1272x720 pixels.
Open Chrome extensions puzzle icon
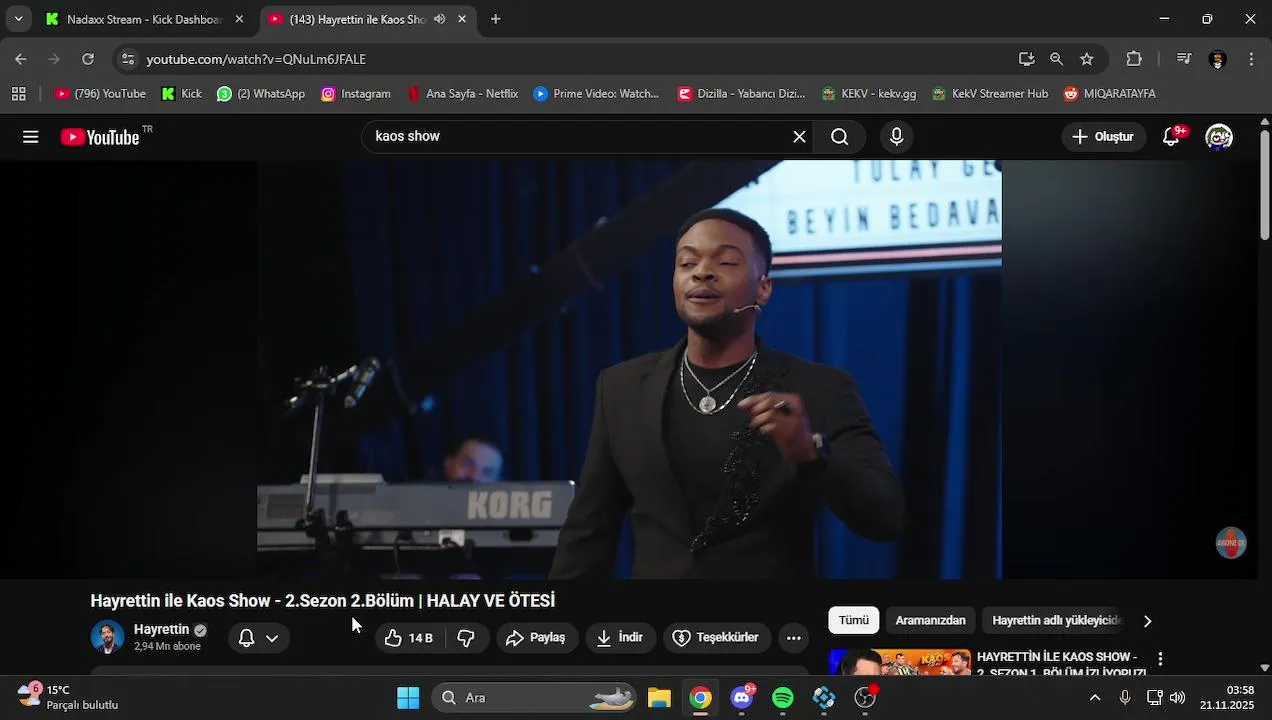pyautogui.click(x=1134, y=59)
